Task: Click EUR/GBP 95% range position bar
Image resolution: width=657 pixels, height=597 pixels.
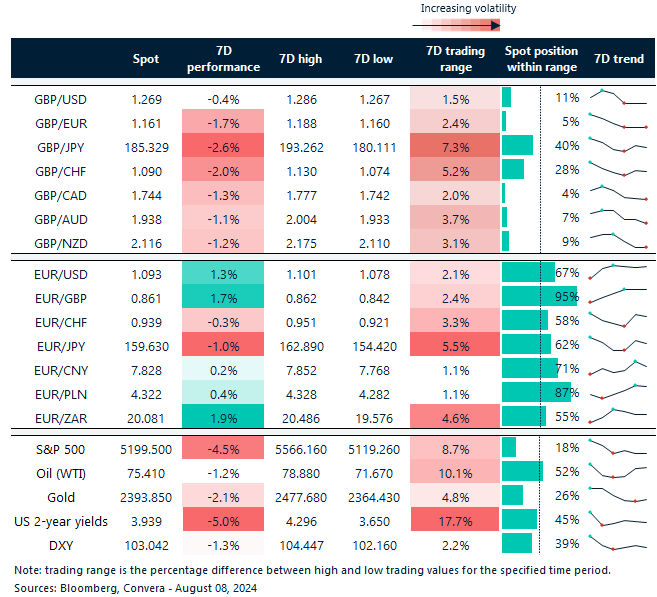Action: pos(539,296)
